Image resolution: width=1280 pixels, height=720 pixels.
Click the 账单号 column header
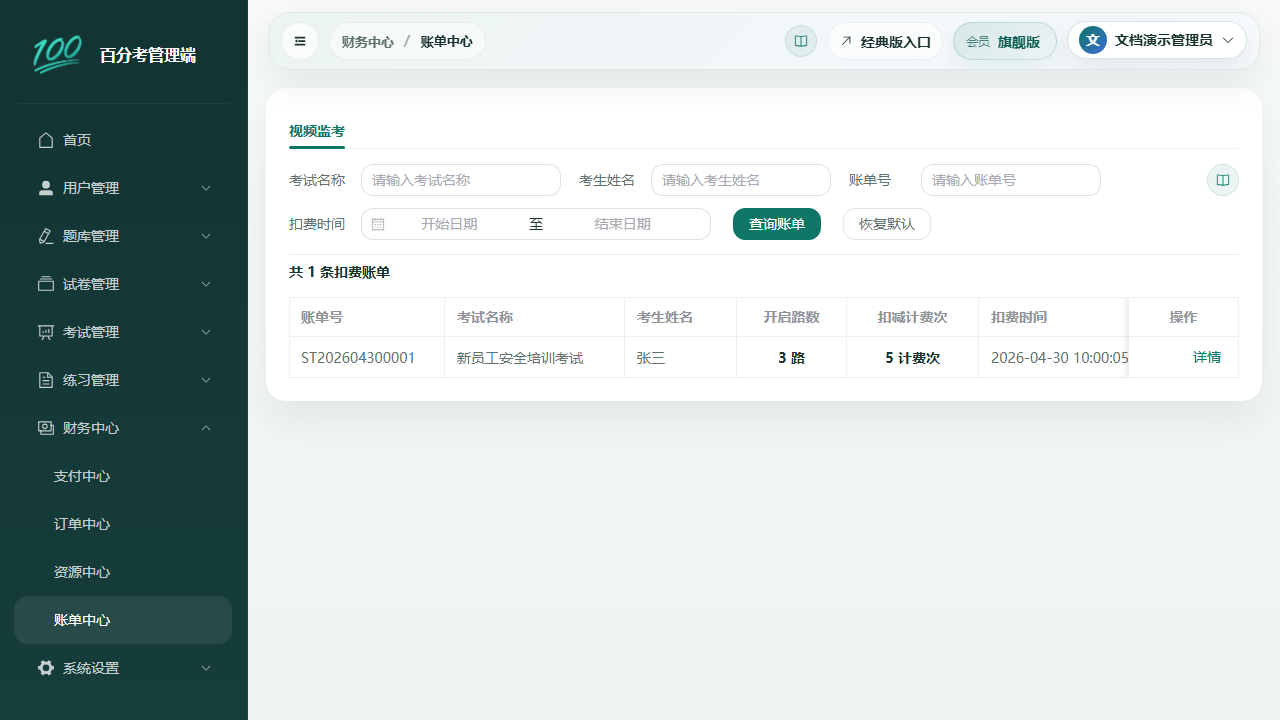coord(367,317)
